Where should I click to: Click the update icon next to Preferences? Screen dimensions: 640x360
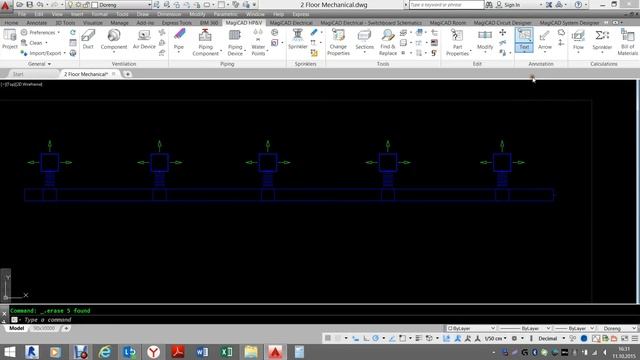pyautogui.click(x=73, y=32)
